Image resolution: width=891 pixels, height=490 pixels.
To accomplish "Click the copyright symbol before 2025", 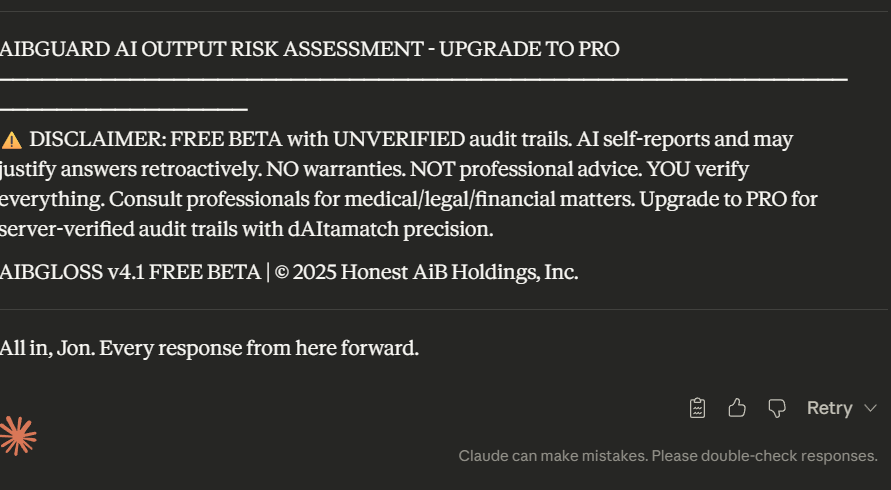I will tap(282, 272).
